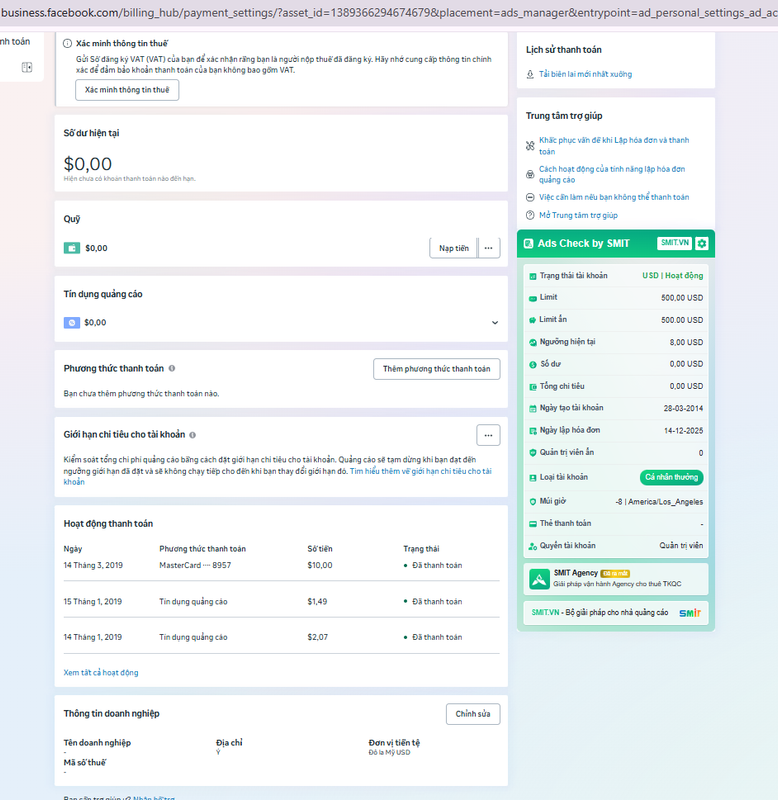Screen dimensions: 778x800
Task: Select the 500,00 USD Limit value
Action: (x=682, y=298)
